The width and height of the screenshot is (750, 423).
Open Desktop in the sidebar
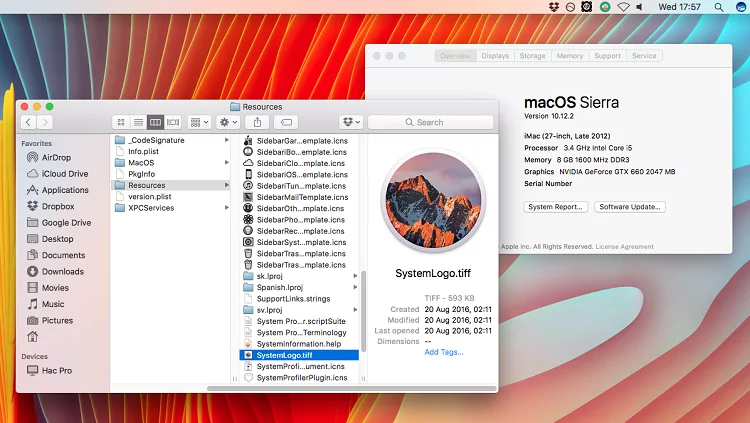[x=51, y=239]
